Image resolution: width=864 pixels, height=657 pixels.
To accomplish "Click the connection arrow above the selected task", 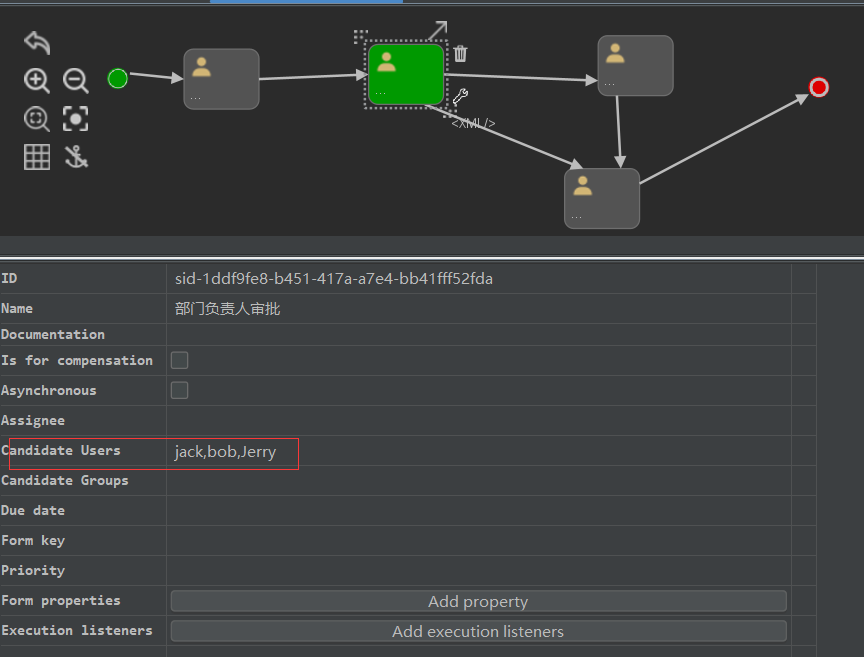I will [437, 31].
